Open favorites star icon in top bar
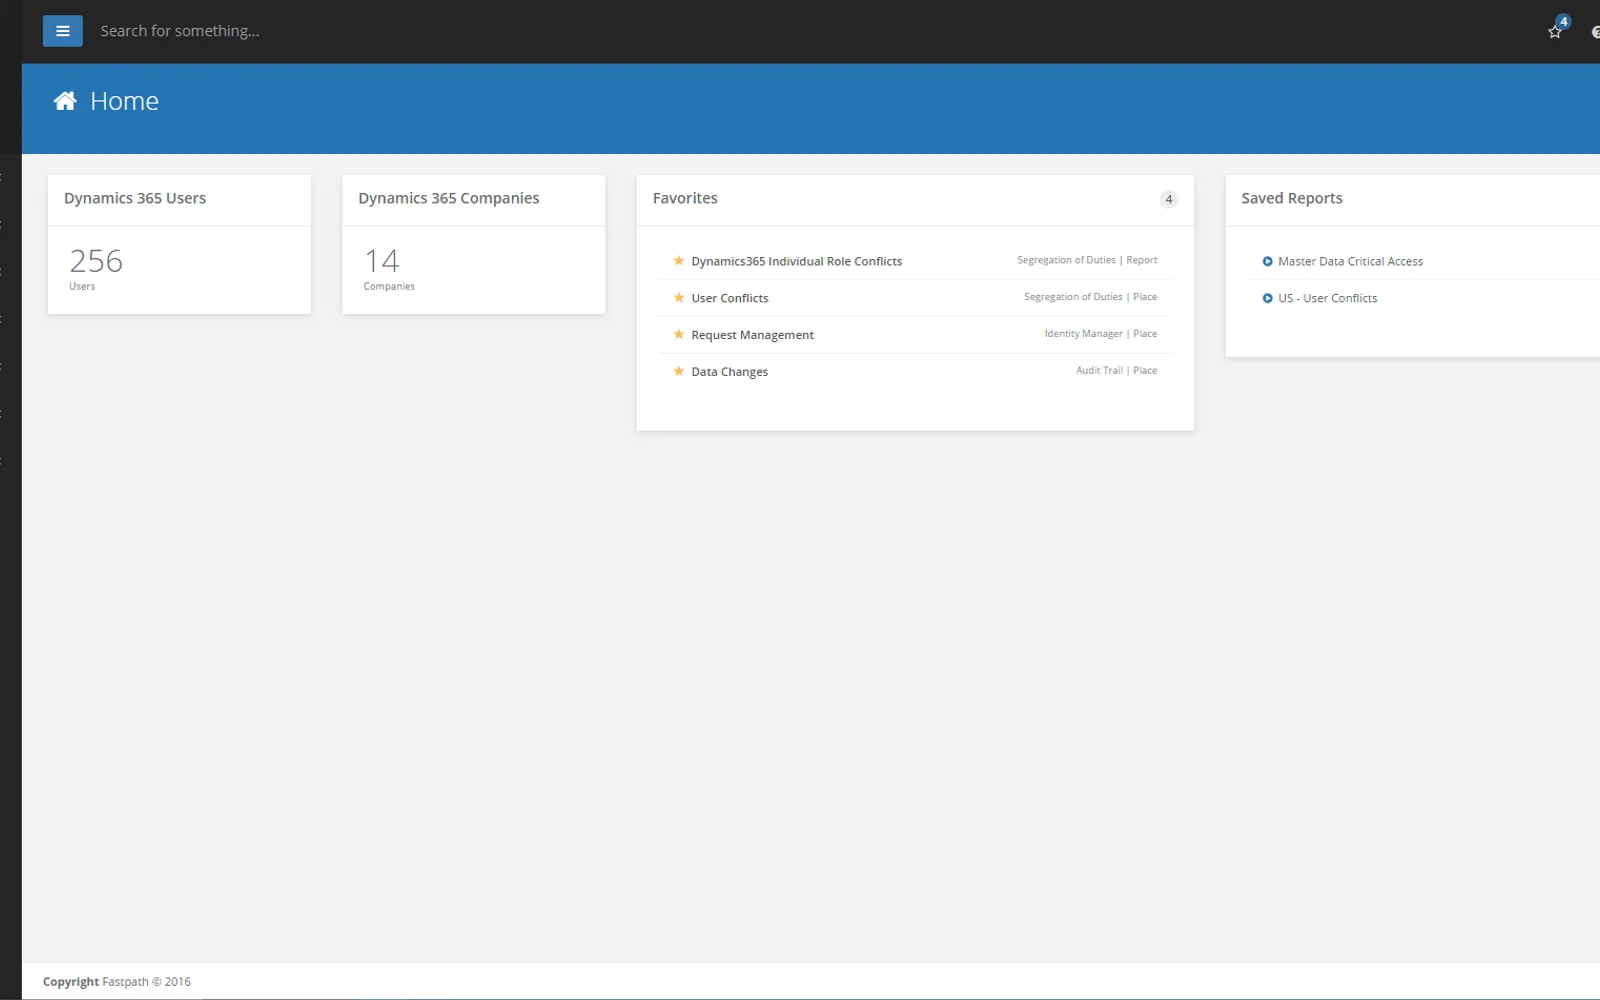This screenshot has height=1000, width=1600. click(1555, 32)
